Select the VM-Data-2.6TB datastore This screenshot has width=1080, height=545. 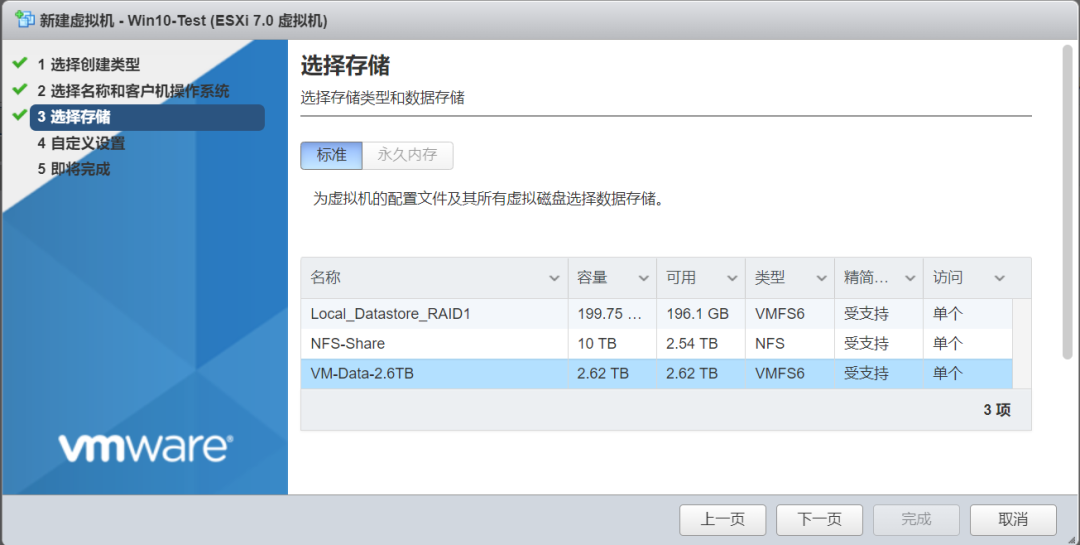coord(656,373)
